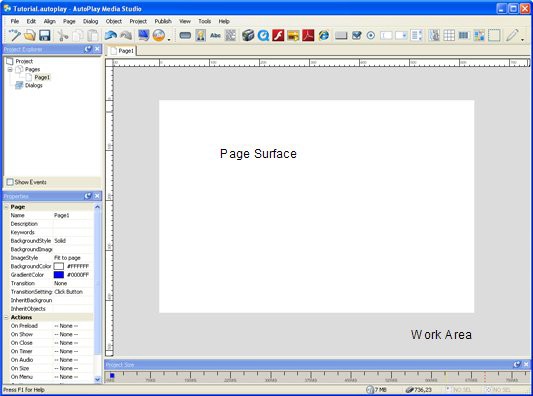Close the Properties panel
Image resolution: width=533 pixels, height=396 pixels.
[97, 196]
